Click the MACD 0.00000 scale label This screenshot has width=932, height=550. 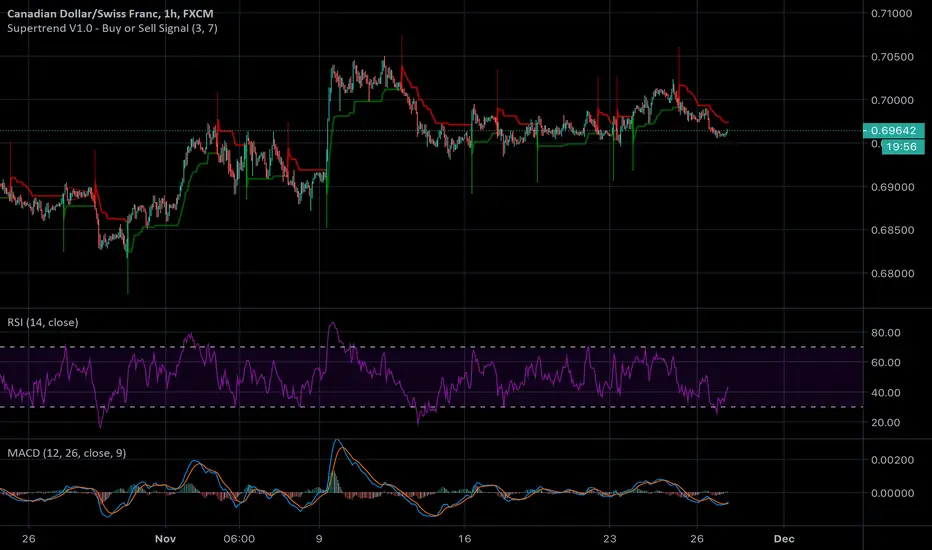coord(892,493)
